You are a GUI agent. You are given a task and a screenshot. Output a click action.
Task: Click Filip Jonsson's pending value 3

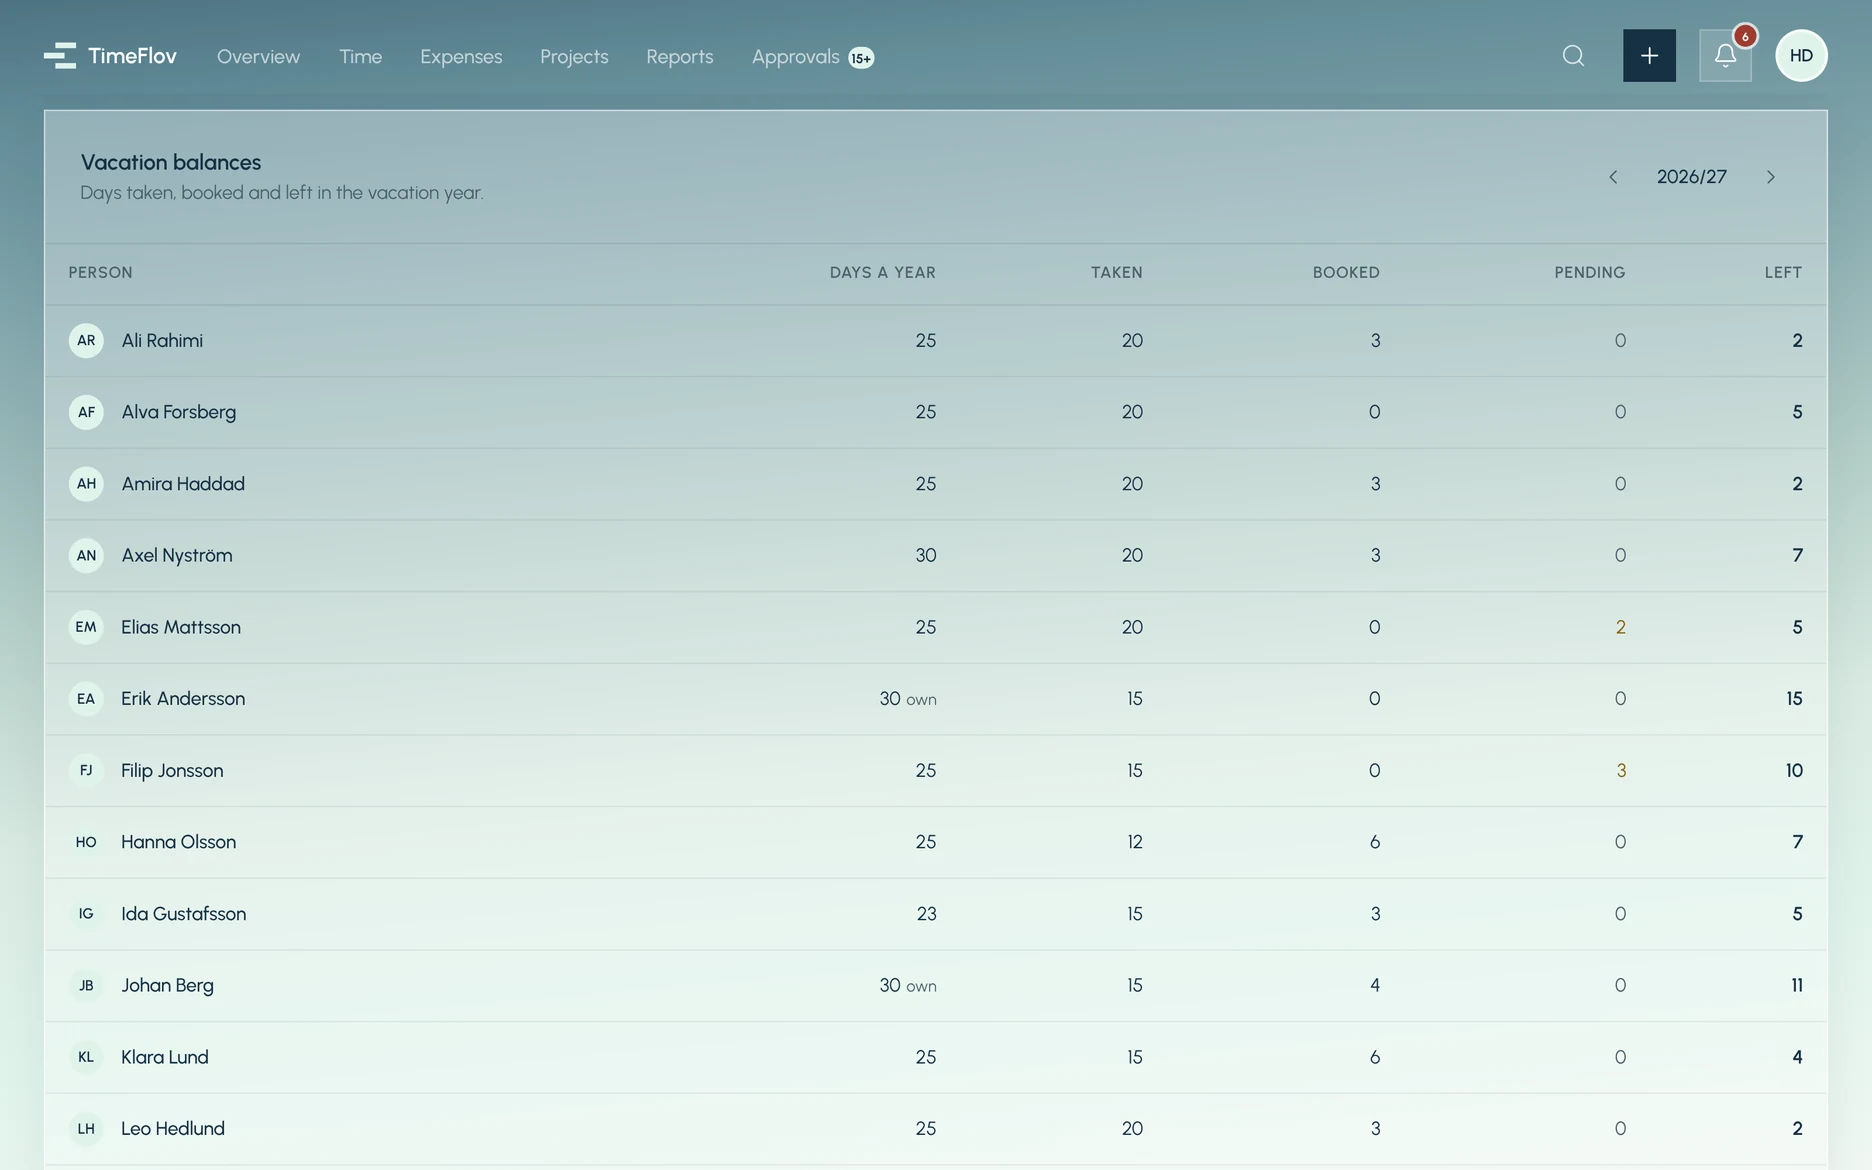[1621, 771]
